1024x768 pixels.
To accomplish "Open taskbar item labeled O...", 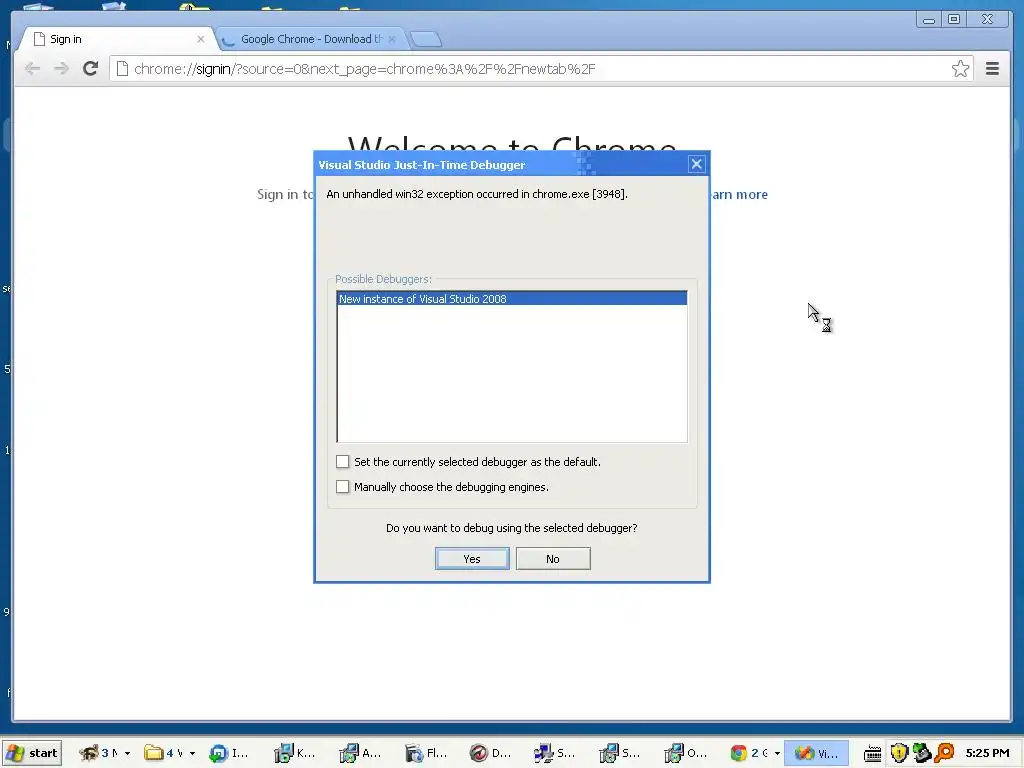I will click(686, 753).
